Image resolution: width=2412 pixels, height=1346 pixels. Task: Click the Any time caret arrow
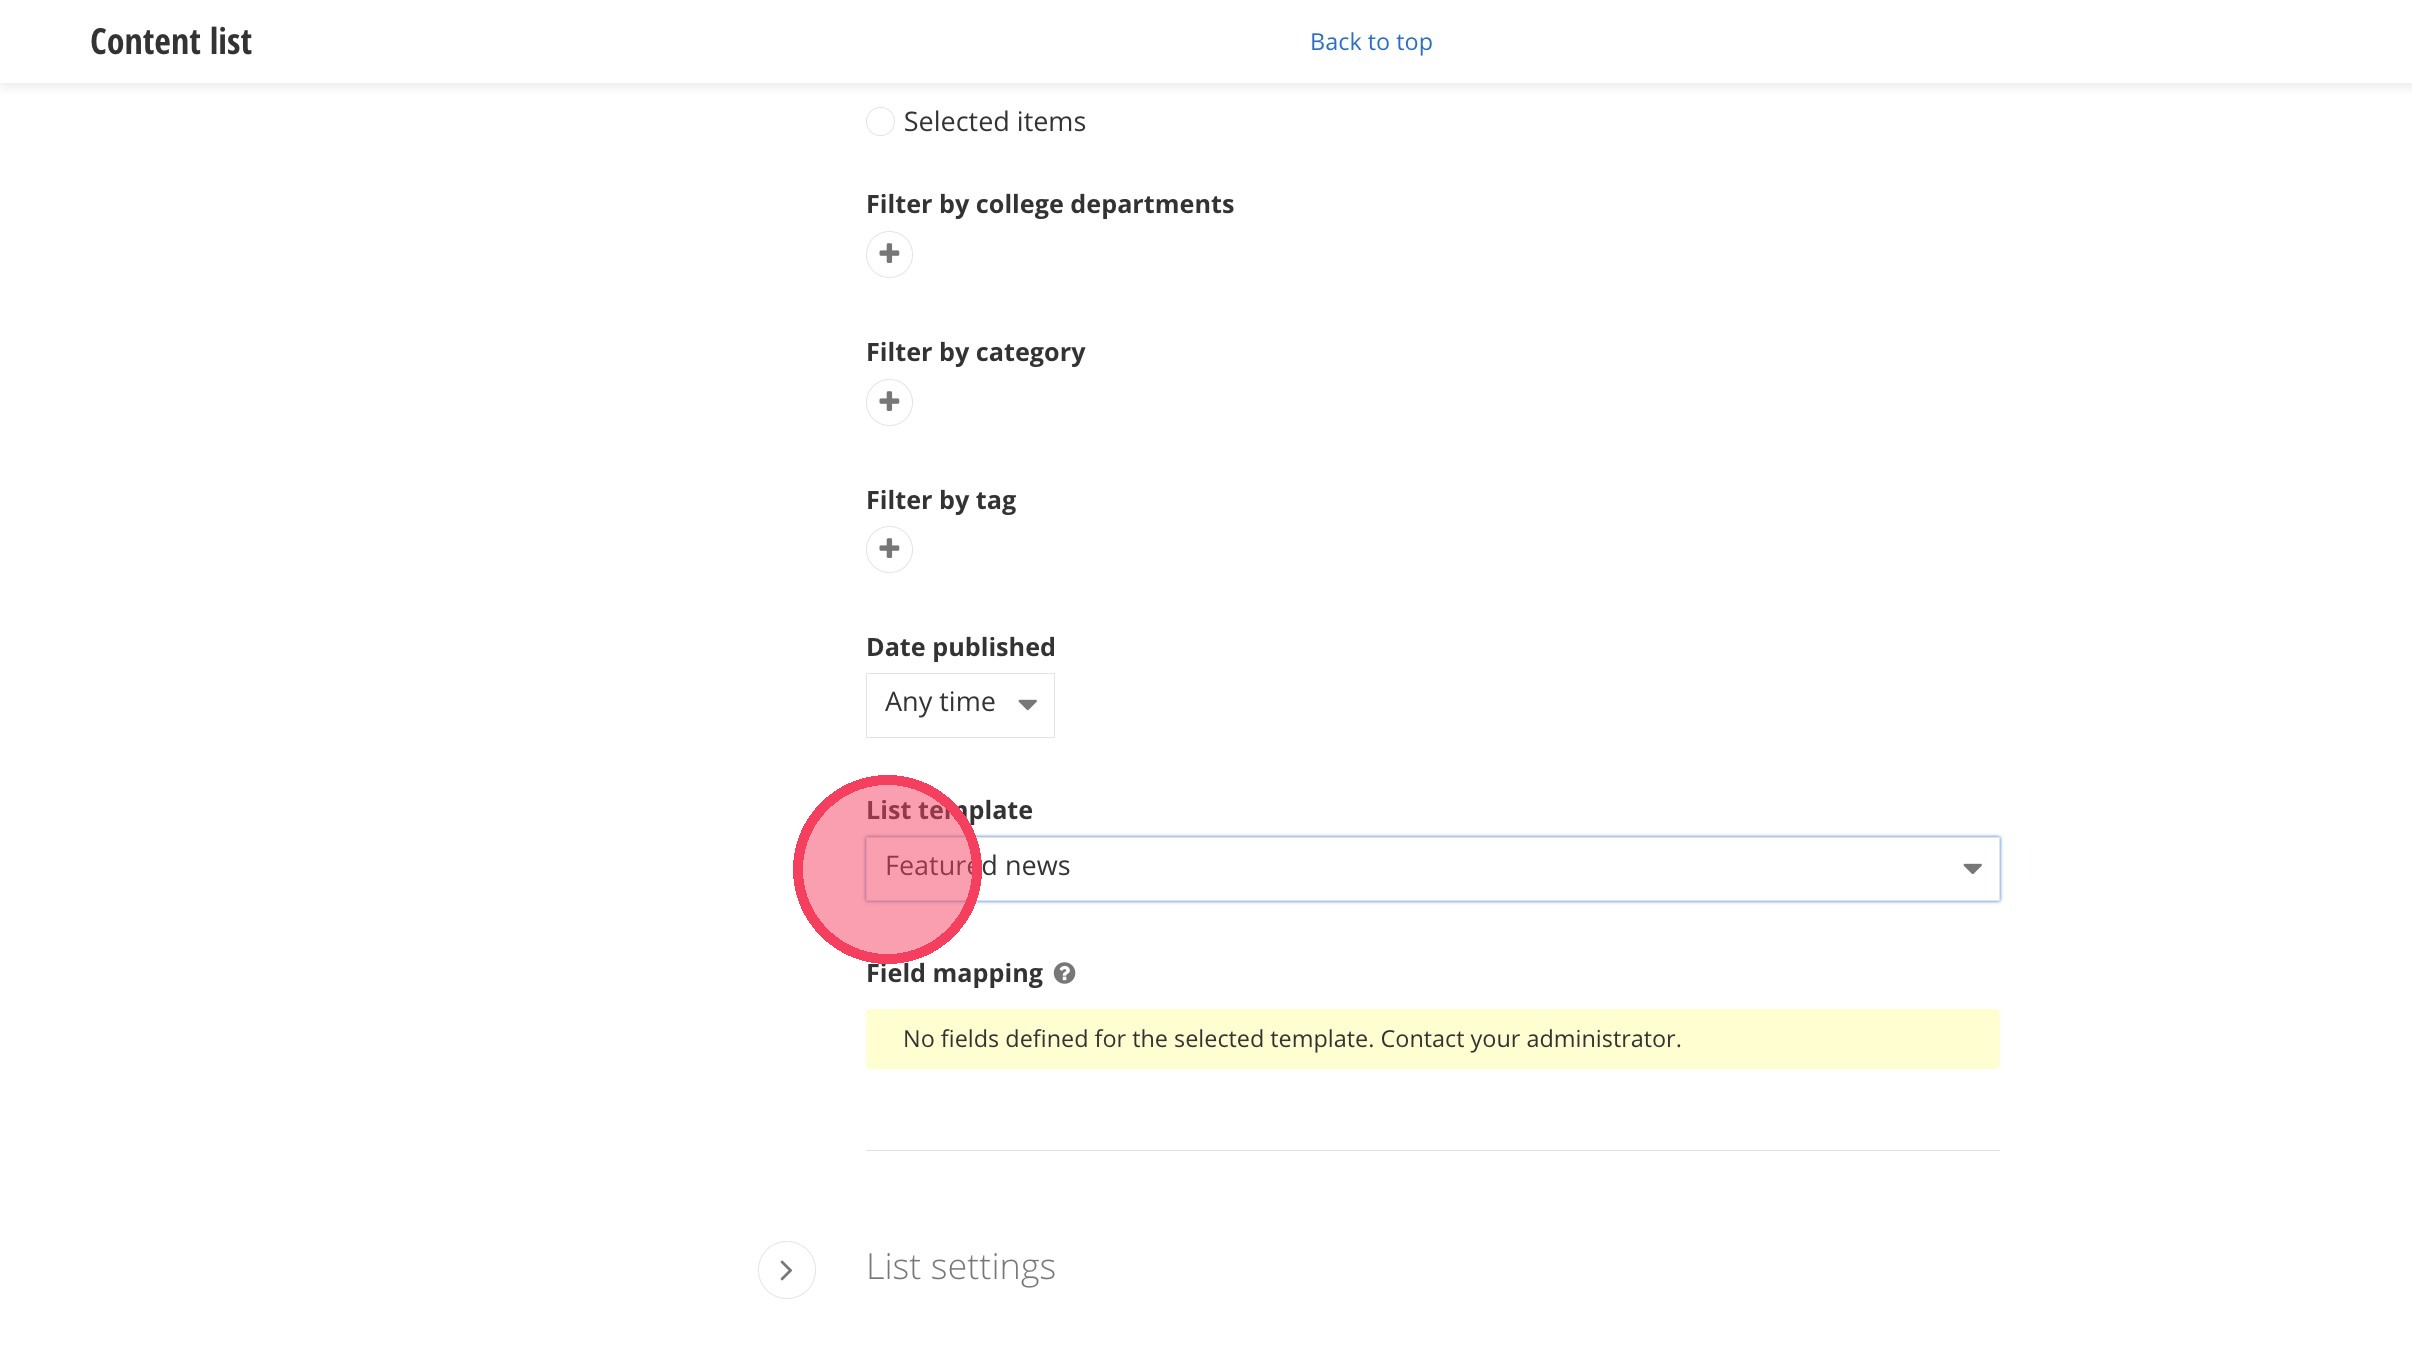click(x=1027, y=705)
